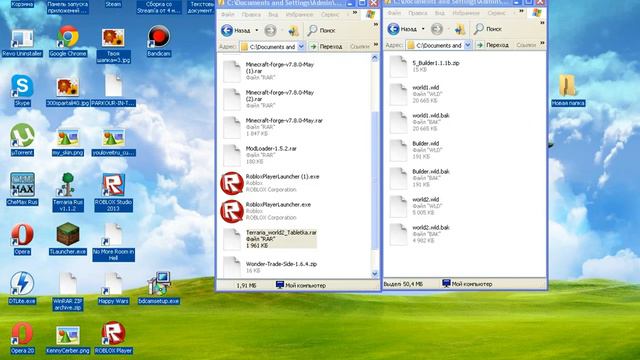Select my_skin.png image on desktop

point(68,142)
